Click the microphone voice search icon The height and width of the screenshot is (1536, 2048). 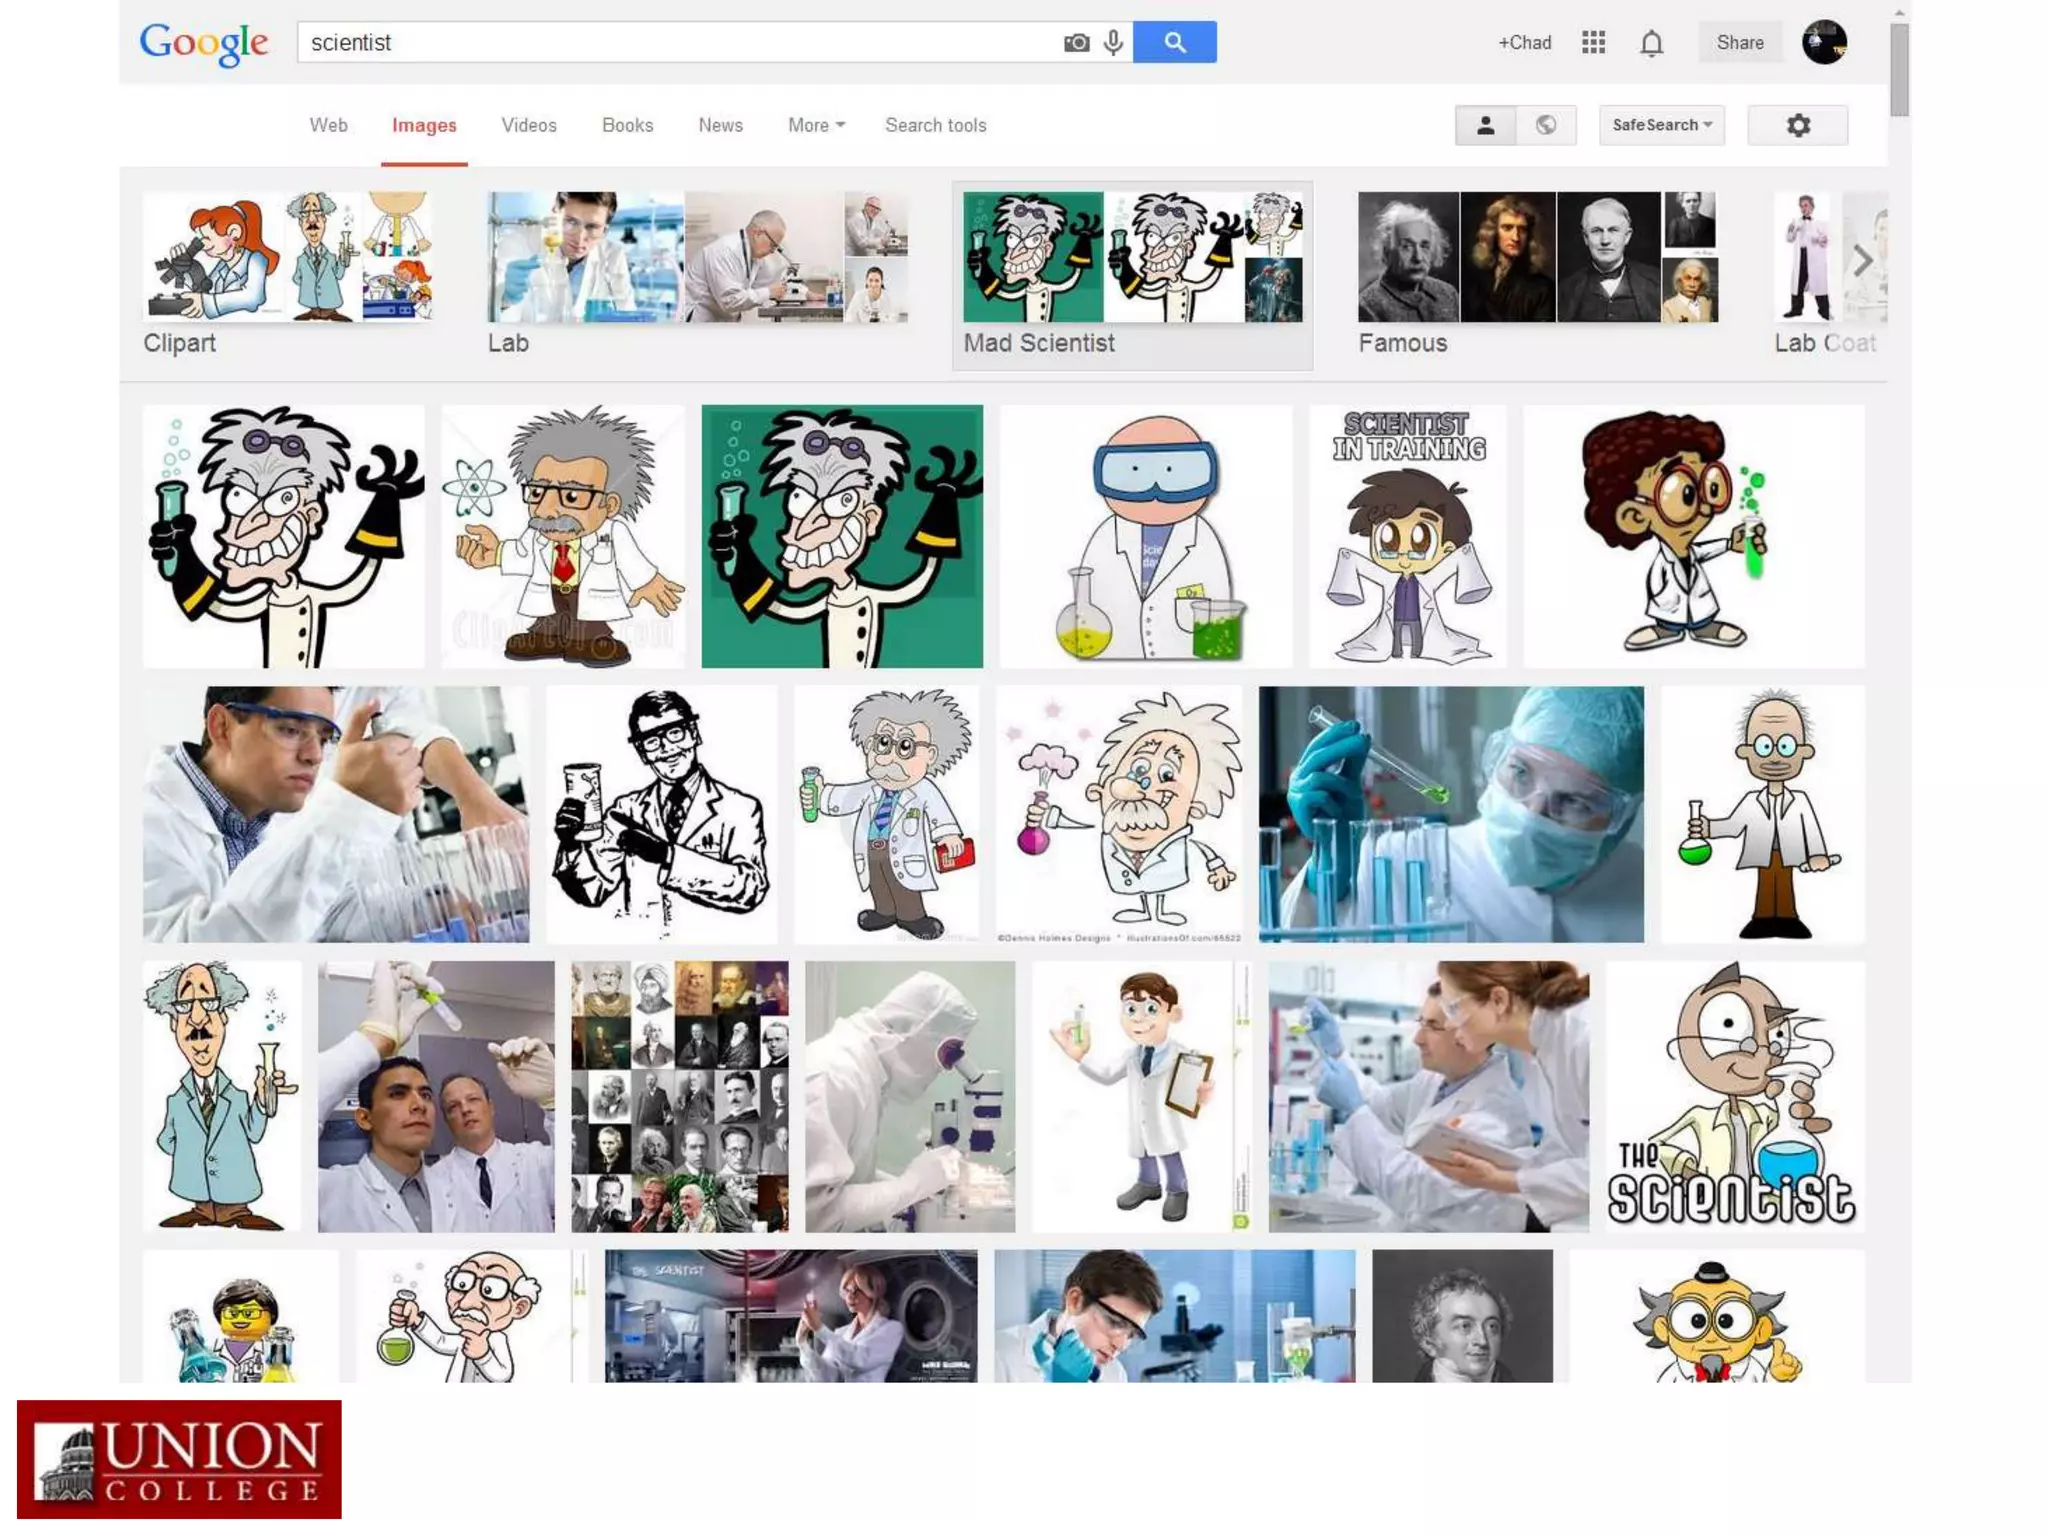[1113, 43]
